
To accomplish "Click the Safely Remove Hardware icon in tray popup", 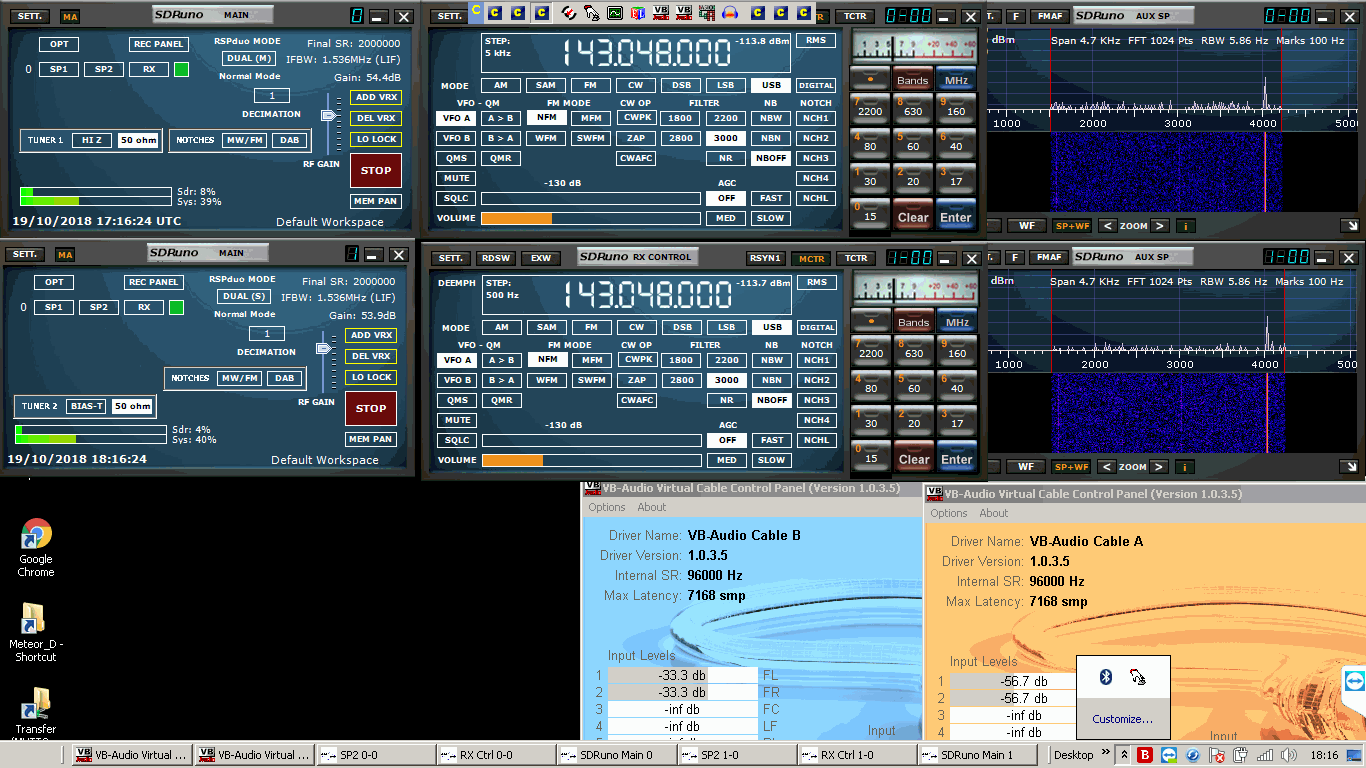I will pos(1138,677).
